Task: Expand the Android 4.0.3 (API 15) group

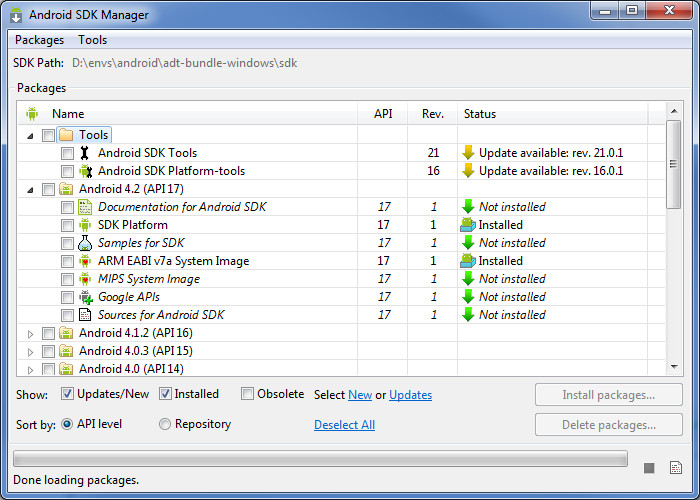Action: (30, 352)
